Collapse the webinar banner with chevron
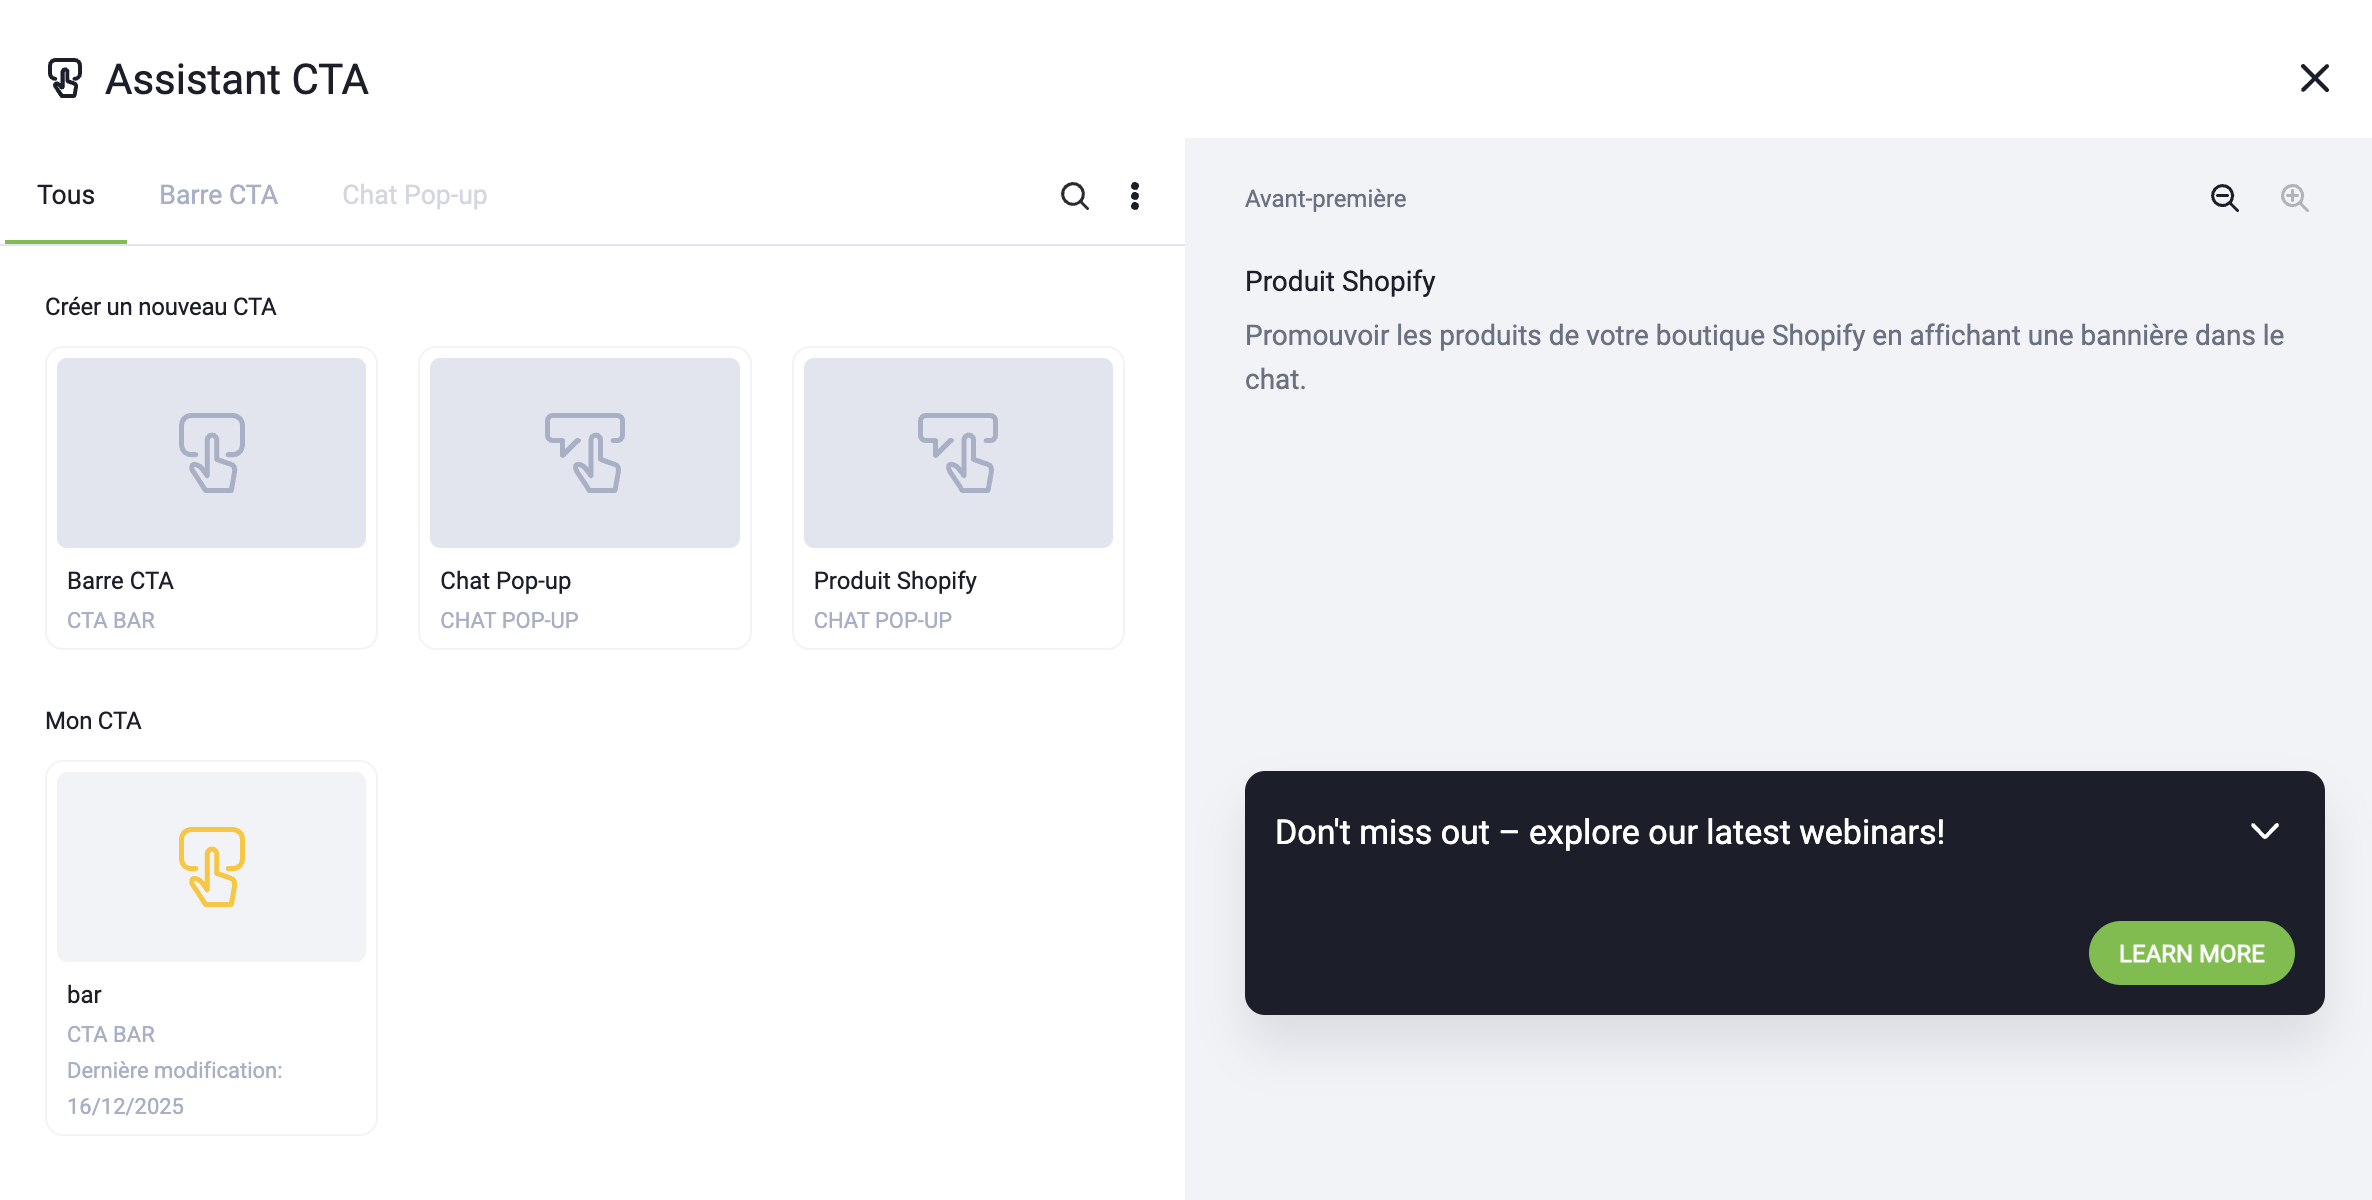Image resolution: width=2372 pixels, height=1200 pixels. [x=2264, y=831]
